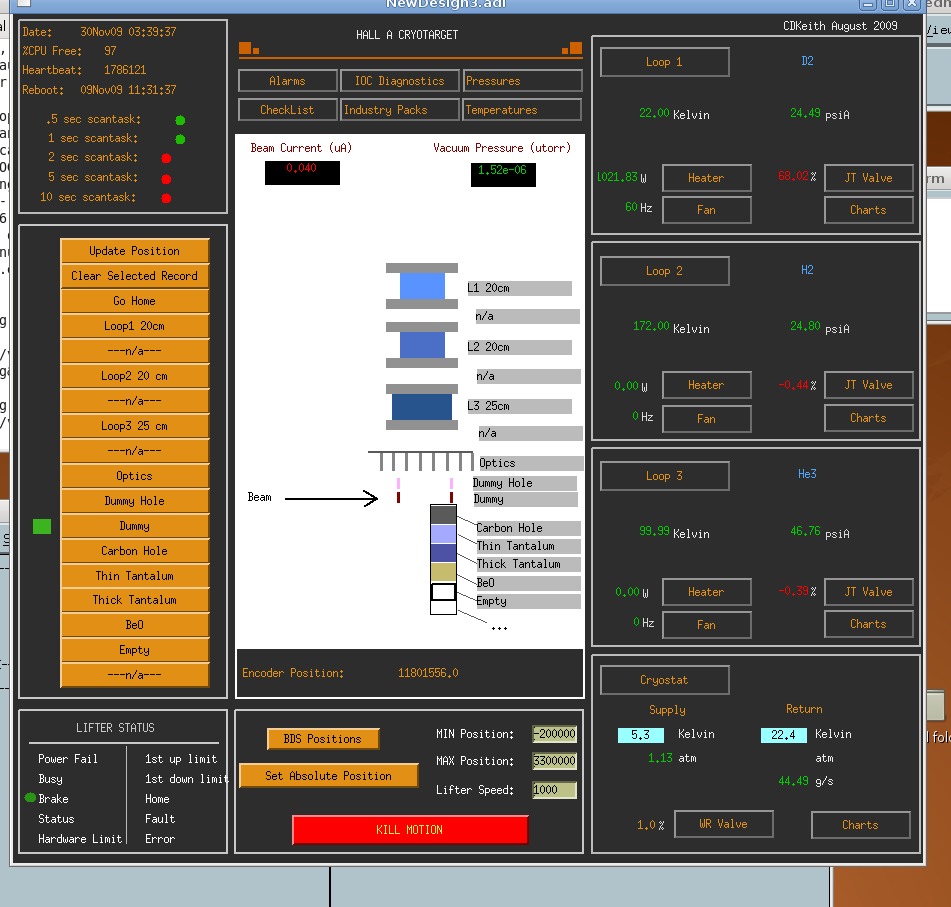Click Set Absolute Position button
This screenshot has height=907, width=951.
329,775
